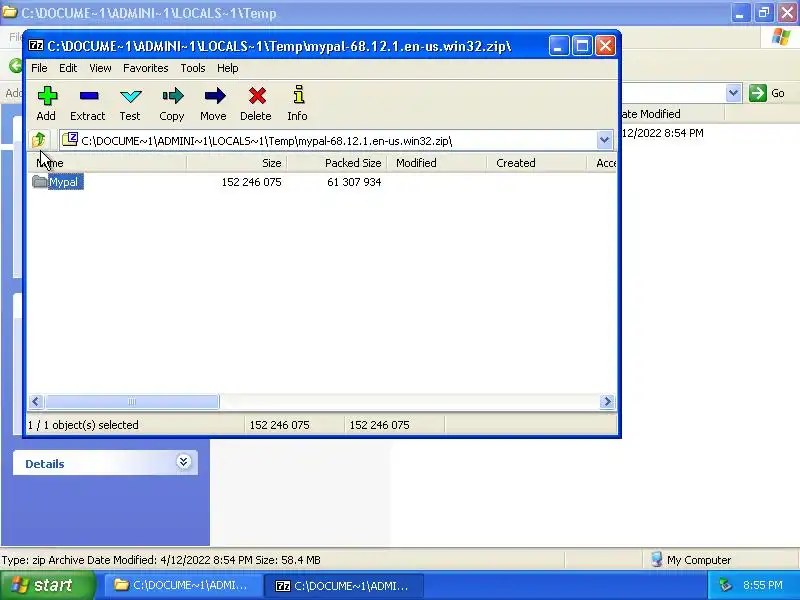Click the 7z icon in the window title bar
Screen dimensions: 800x600
[x=36, y=46]
